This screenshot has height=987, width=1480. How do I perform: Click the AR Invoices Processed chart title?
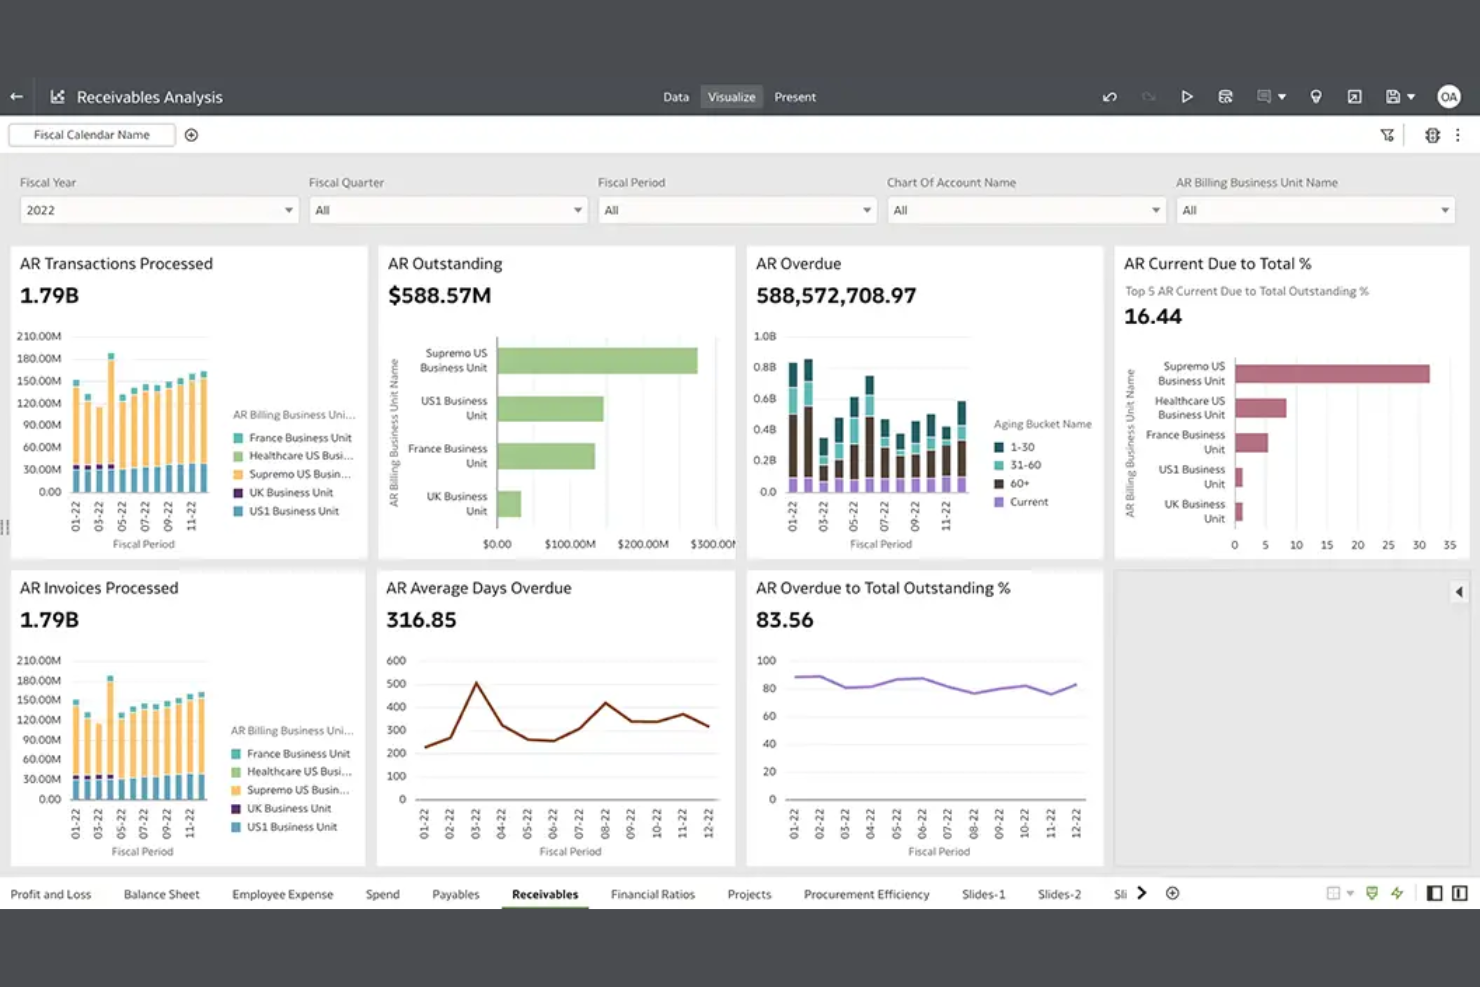click(x=99, y=588)
